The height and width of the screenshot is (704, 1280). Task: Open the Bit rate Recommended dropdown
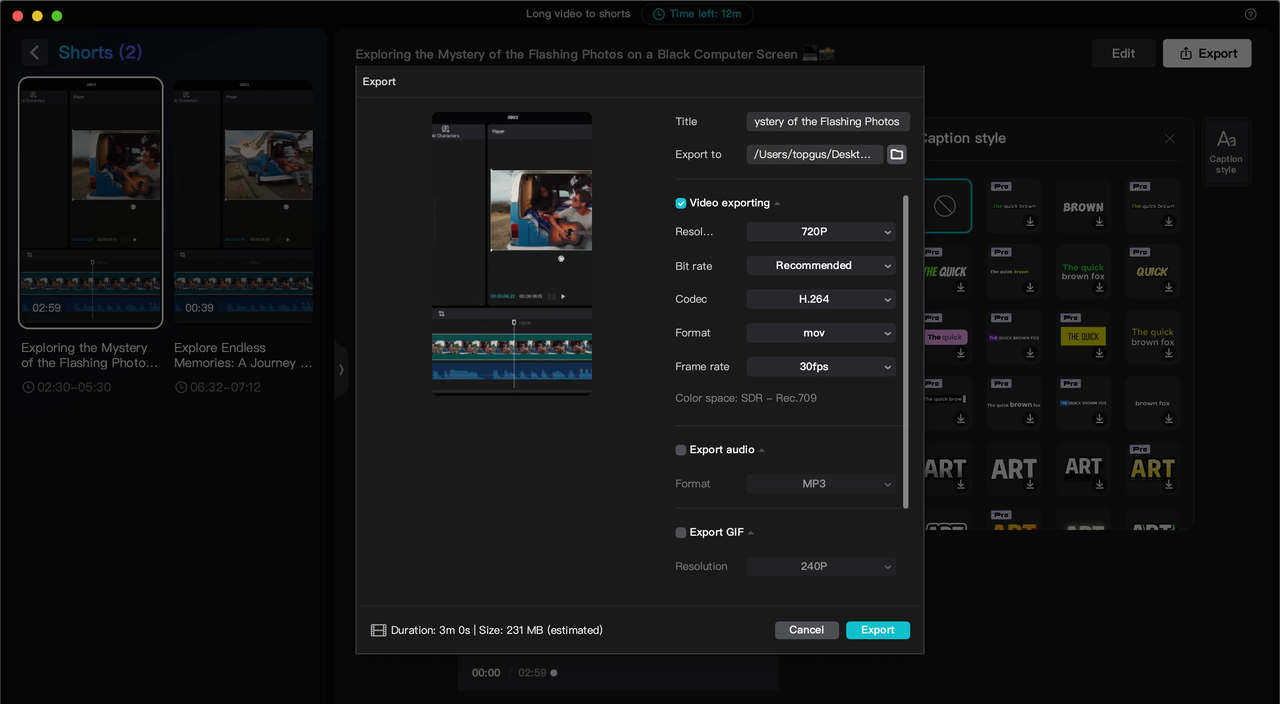pos(821,266)
